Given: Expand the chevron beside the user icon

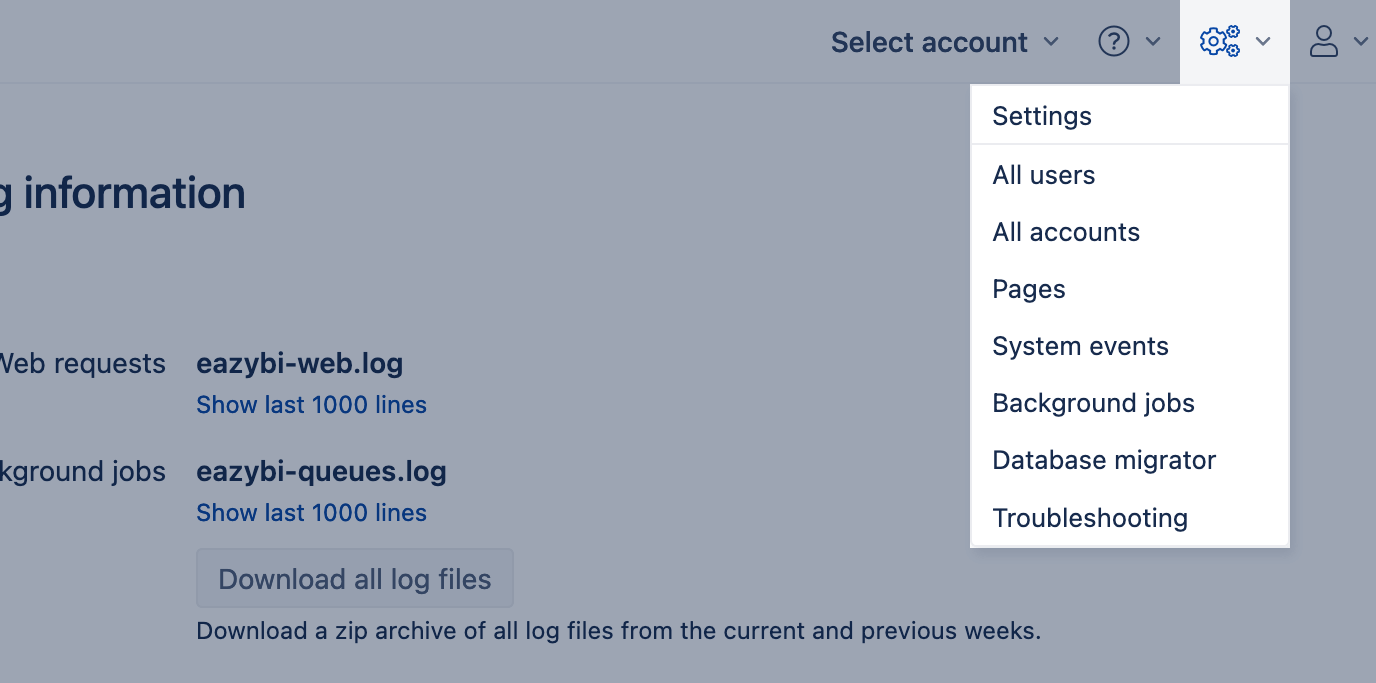Looking at the screenshot, I should (x=1360, y=42).
